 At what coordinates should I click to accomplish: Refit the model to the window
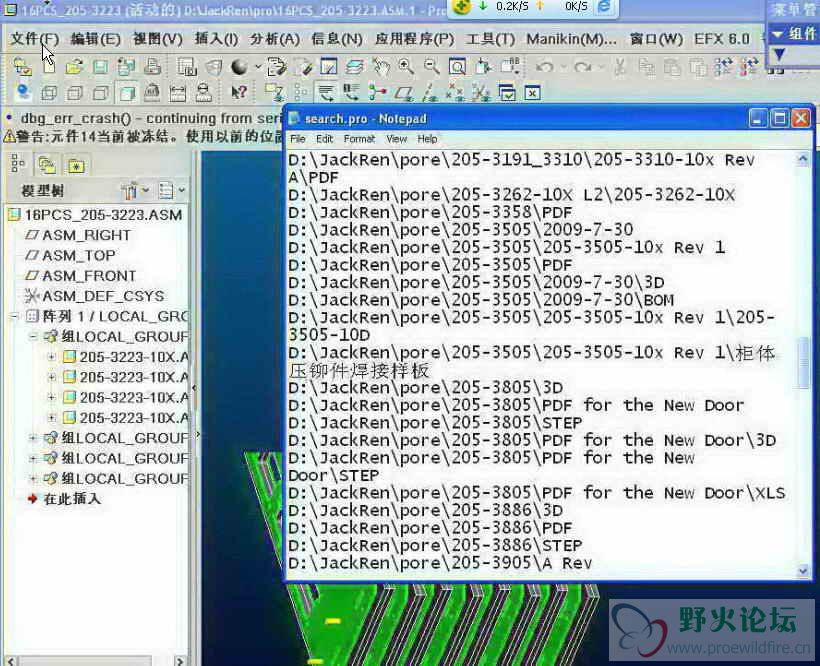pyautogui.click(x=458, y=66)
